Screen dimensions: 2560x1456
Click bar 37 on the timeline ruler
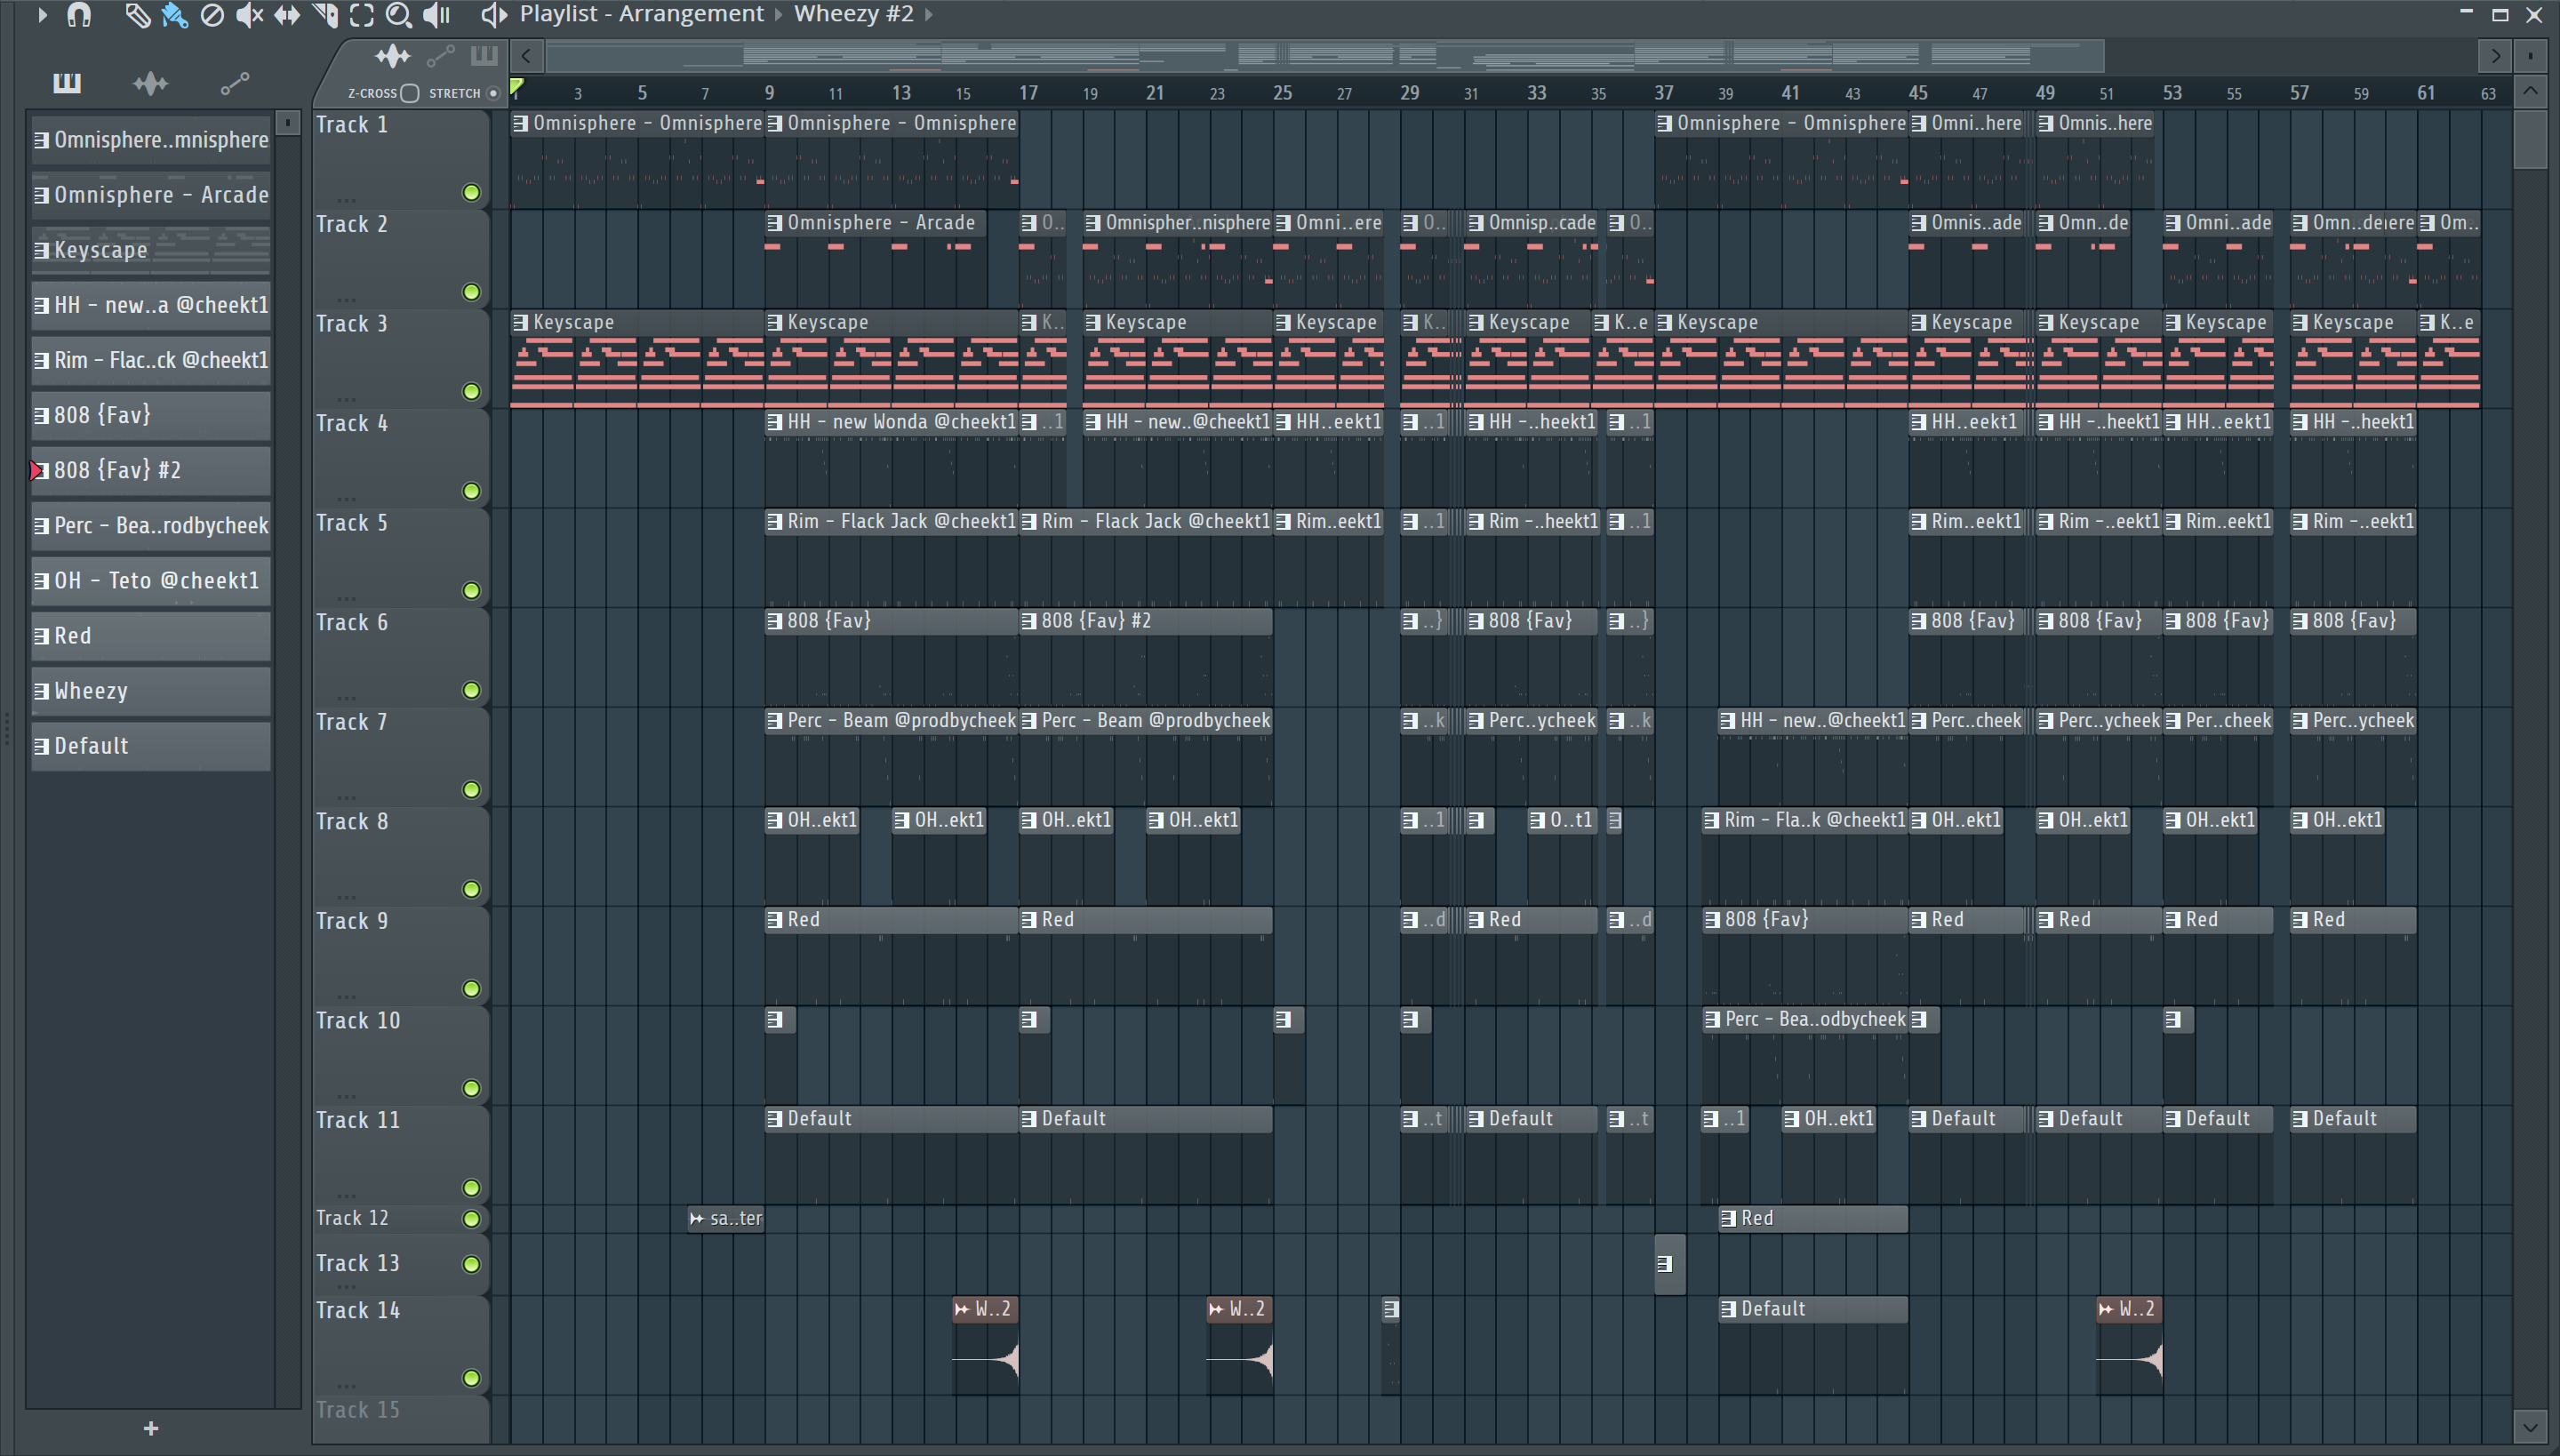tap(1664, 93)
